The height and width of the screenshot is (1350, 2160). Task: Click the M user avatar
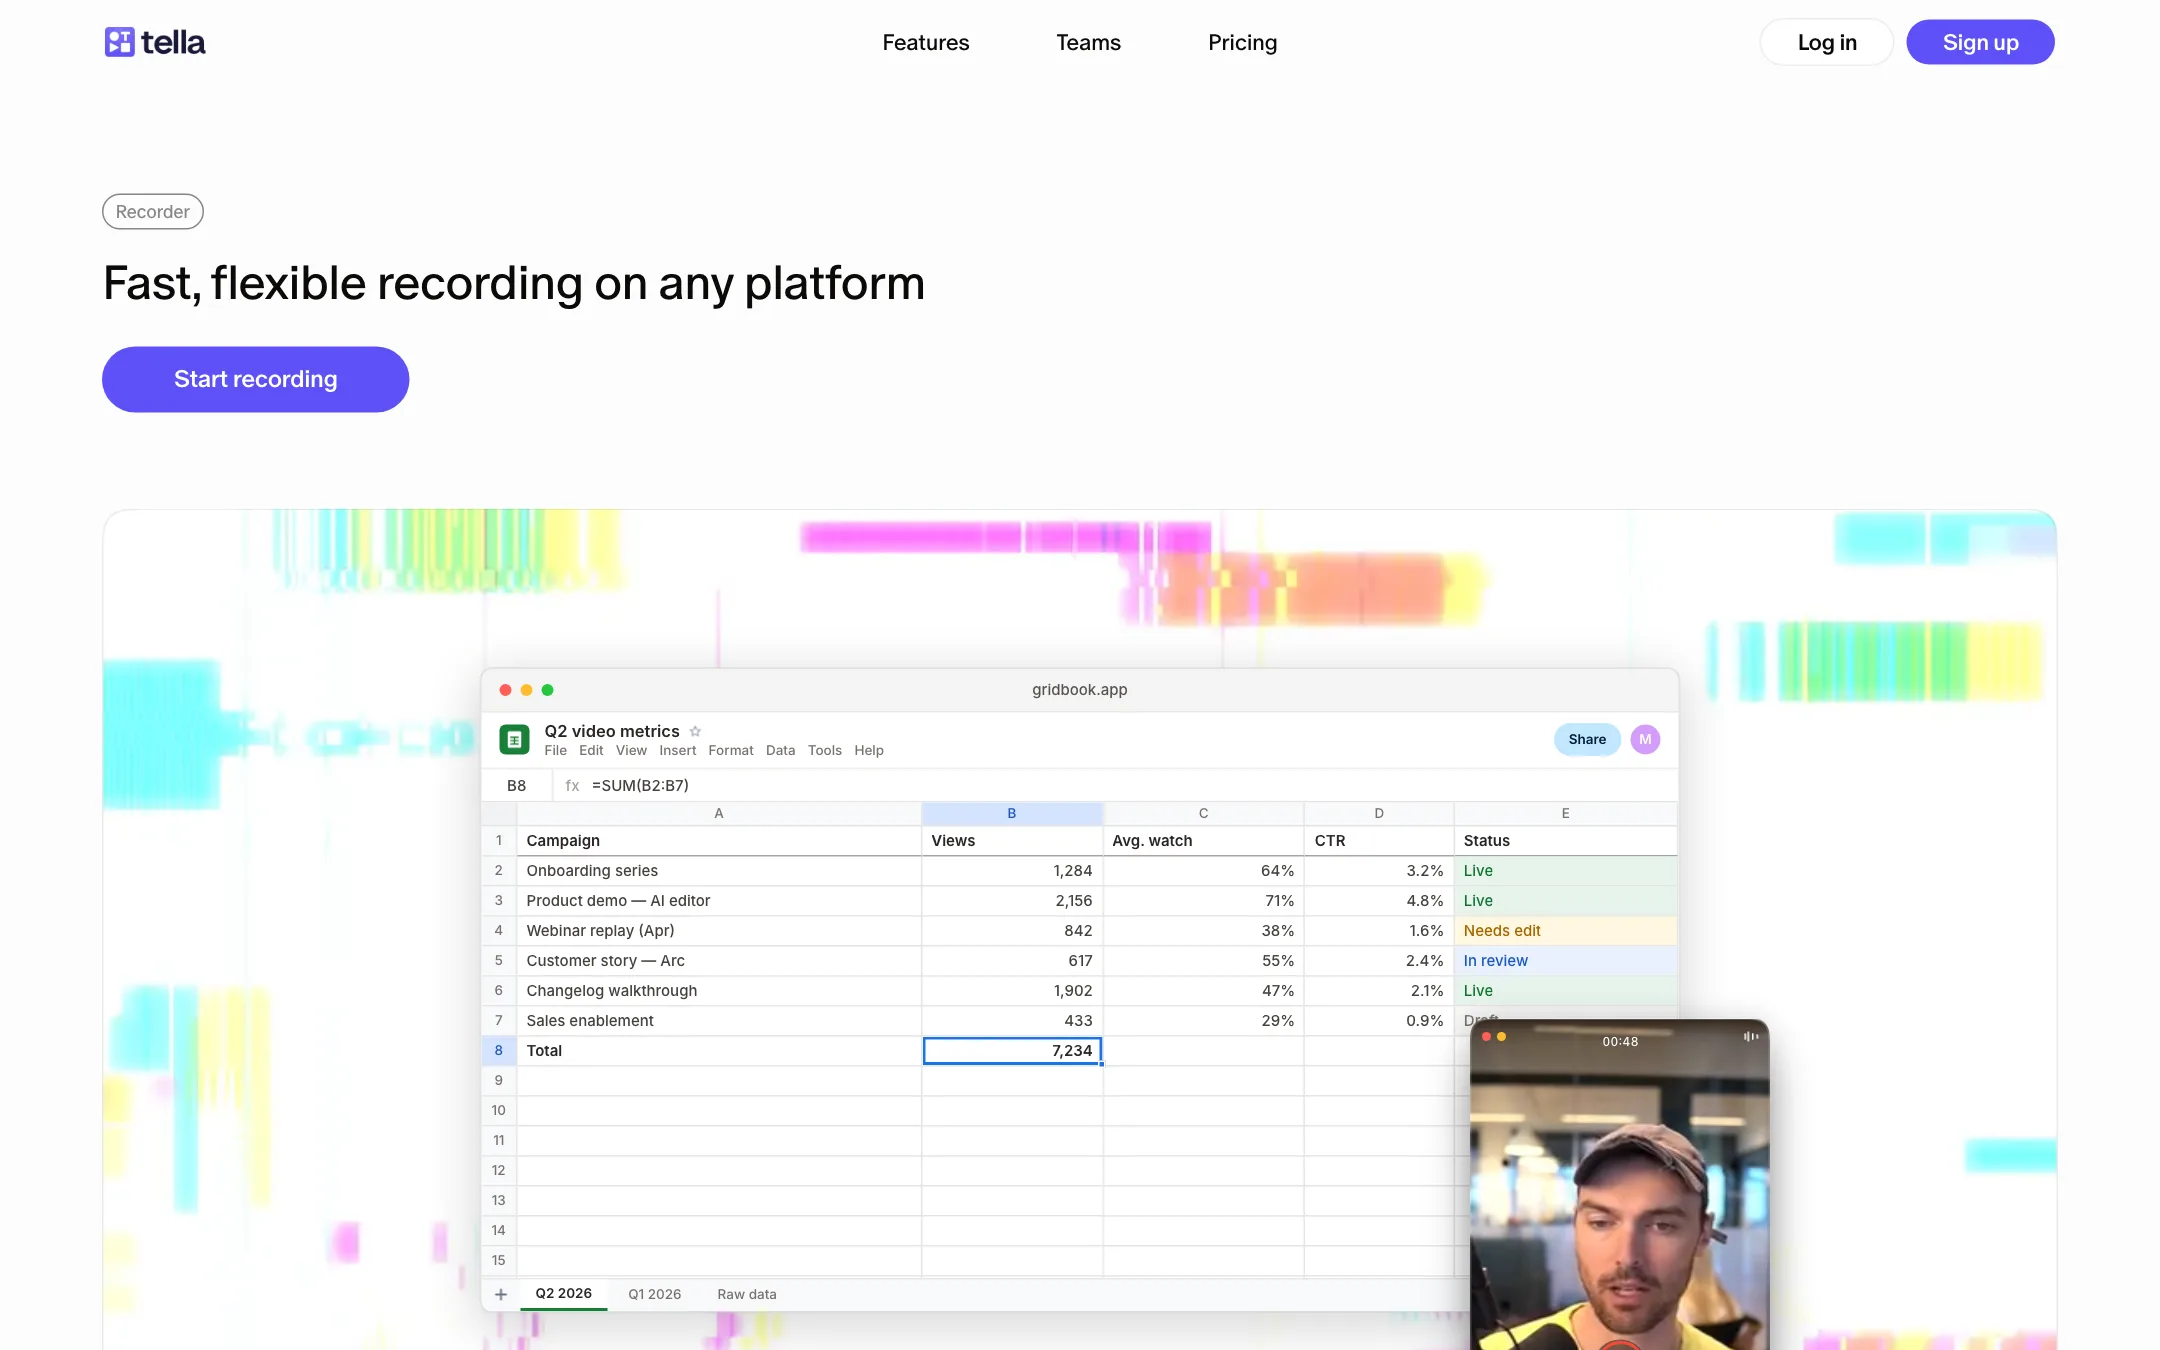click(1645, 739)
